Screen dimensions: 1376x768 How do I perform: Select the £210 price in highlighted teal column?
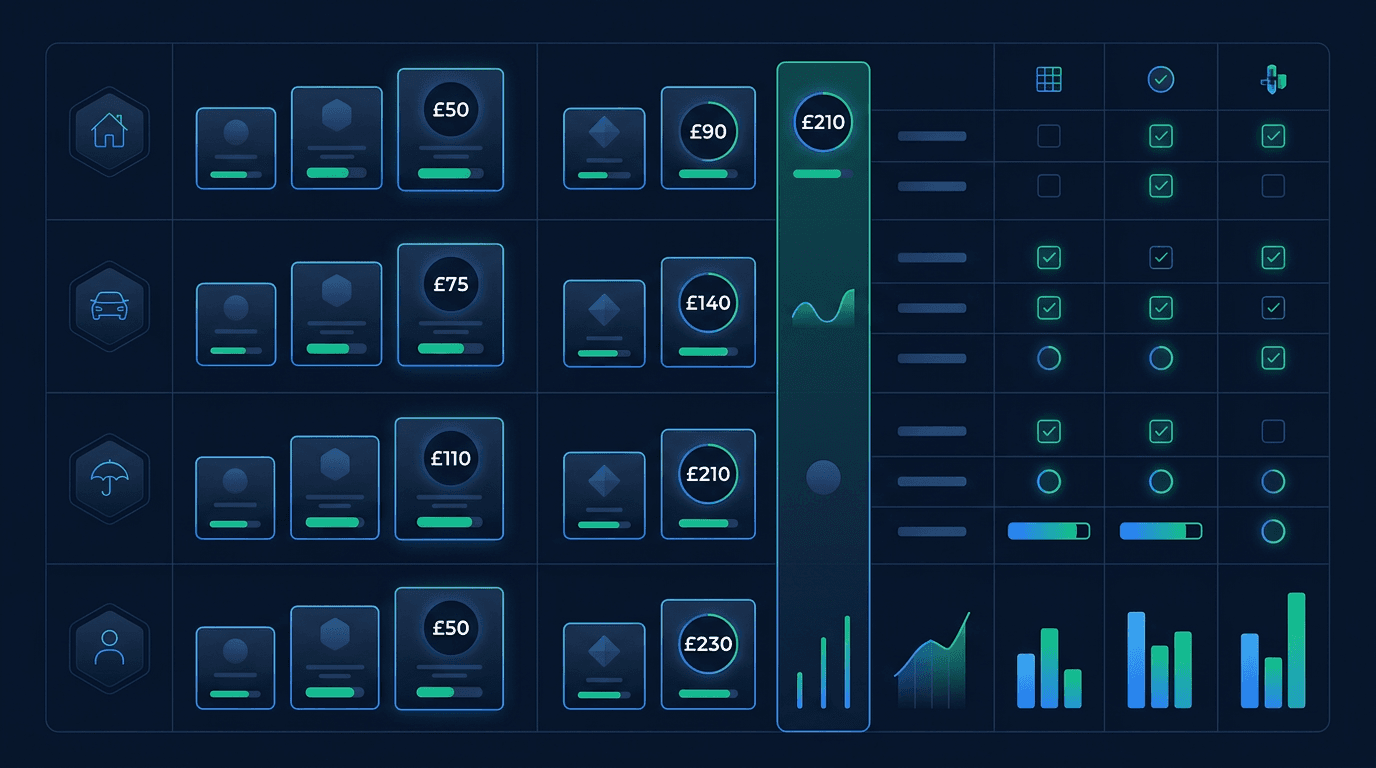point(823,123)
